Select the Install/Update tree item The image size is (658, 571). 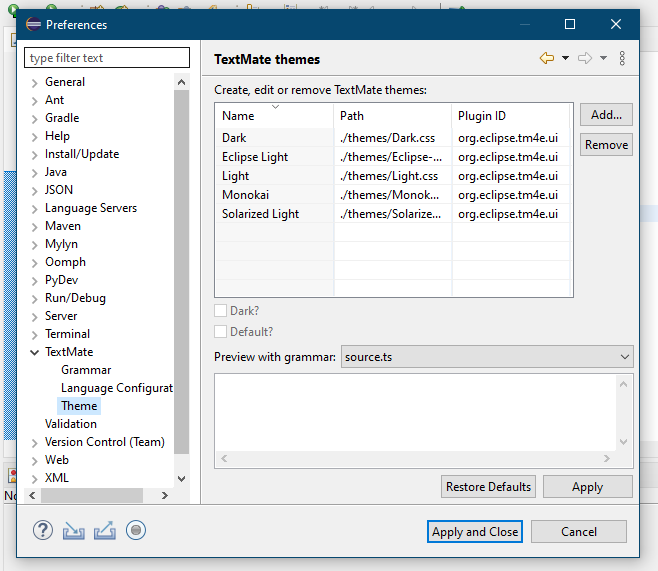[82, 154]
